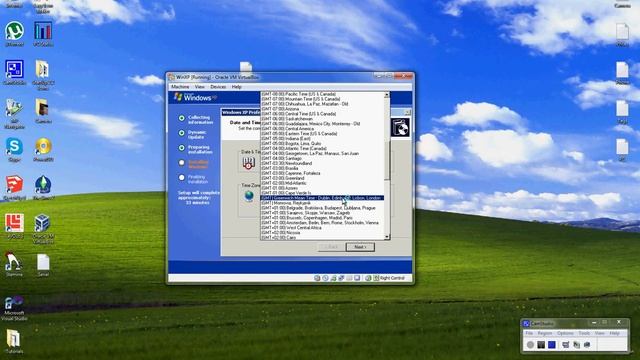Click CamStudio's Record button

[530, 345]
